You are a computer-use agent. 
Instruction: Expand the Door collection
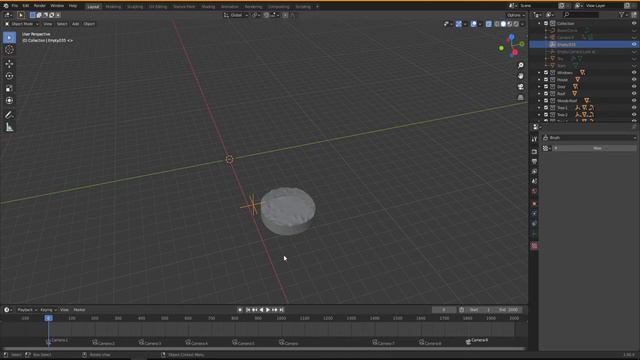pos(539,87)
